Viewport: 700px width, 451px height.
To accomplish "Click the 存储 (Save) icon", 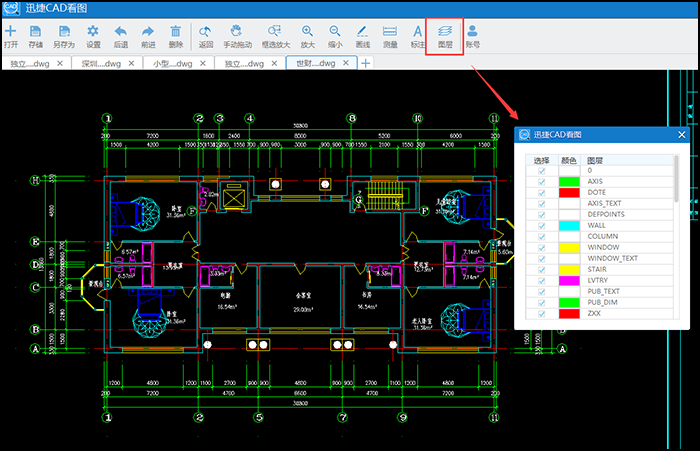I will 37,36.
